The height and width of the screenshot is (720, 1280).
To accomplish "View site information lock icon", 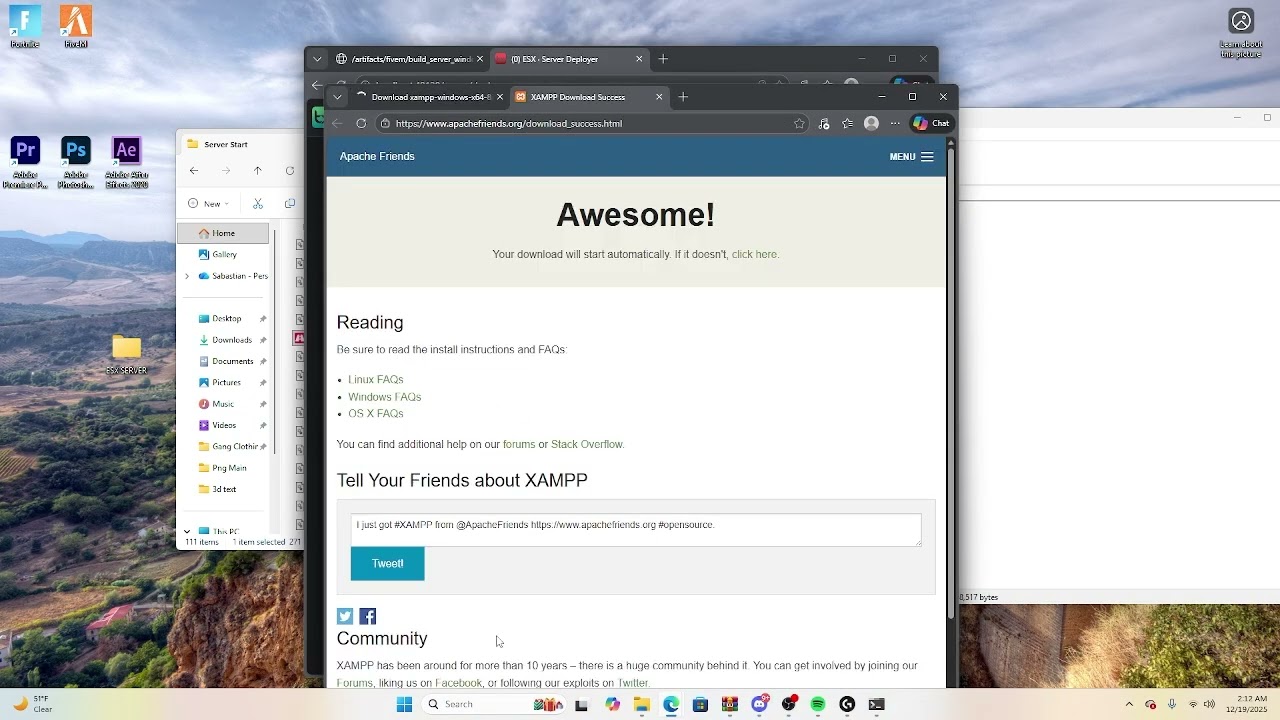I will click(385, 123).
